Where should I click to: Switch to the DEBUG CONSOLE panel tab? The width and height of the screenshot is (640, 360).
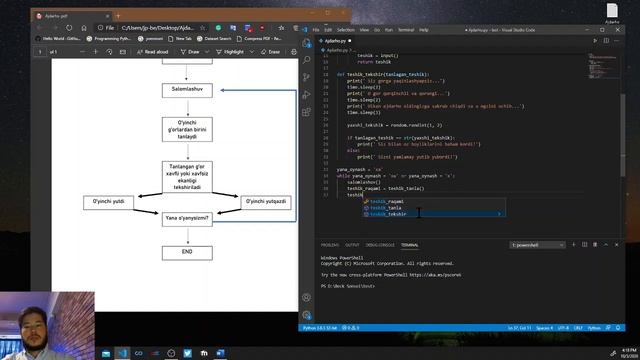pyautogui.click(x=380, y=245)
